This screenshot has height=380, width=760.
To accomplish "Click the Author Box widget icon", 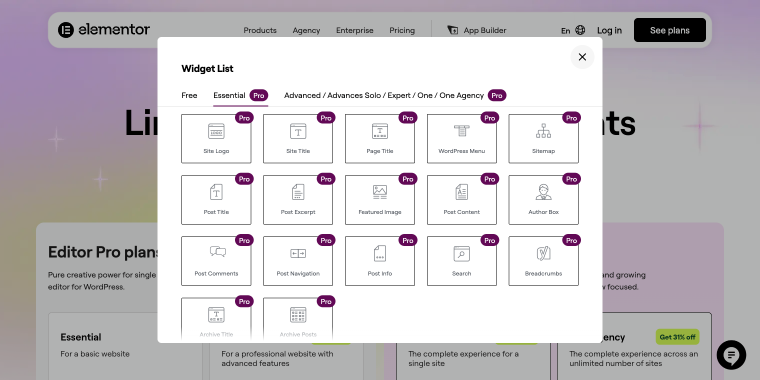I will click(543, 192).
